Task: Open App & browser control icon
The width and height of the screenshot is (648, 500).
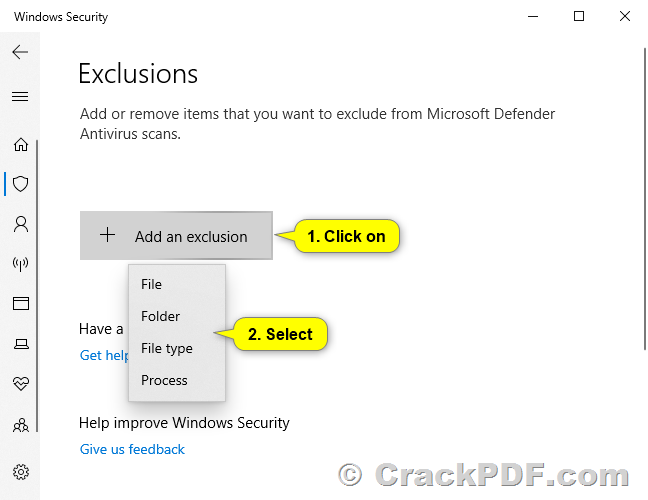Action: tap(21, 304)
